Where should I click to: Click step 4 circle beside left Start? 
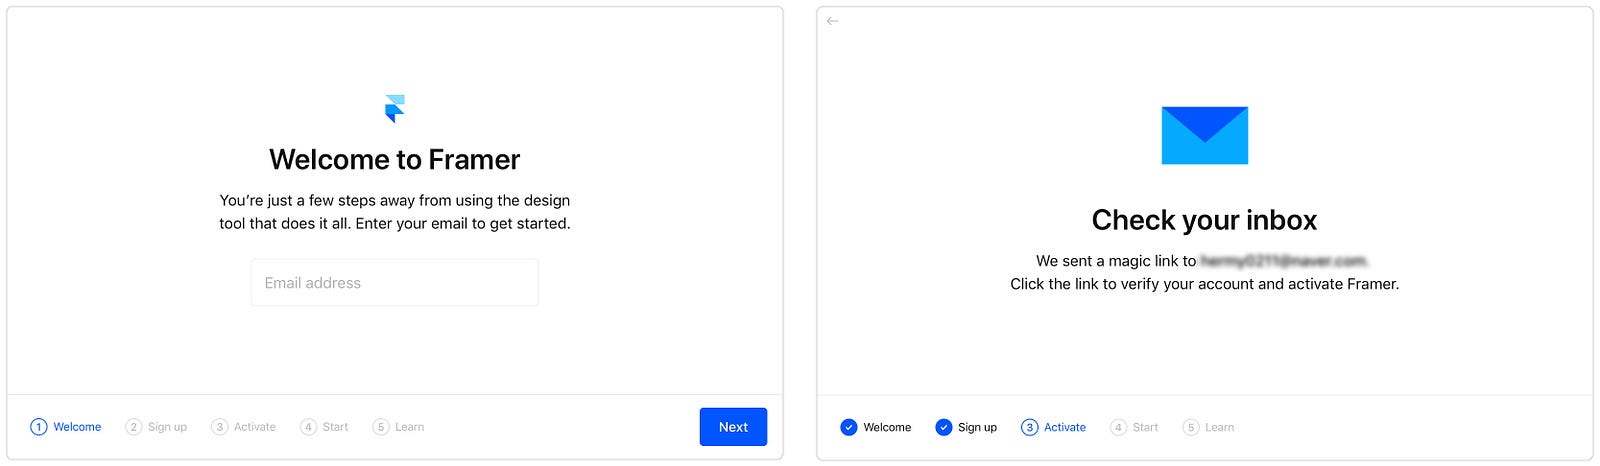[x=308, y=427]
